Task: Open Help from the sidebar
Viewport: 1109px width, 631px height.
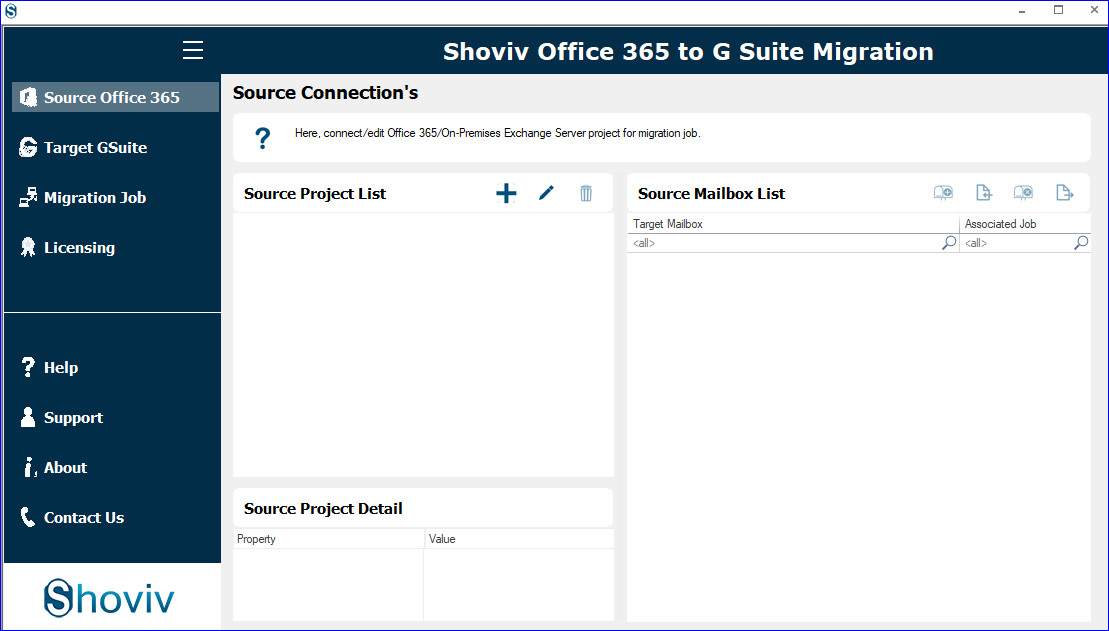Action: (61, 367)
